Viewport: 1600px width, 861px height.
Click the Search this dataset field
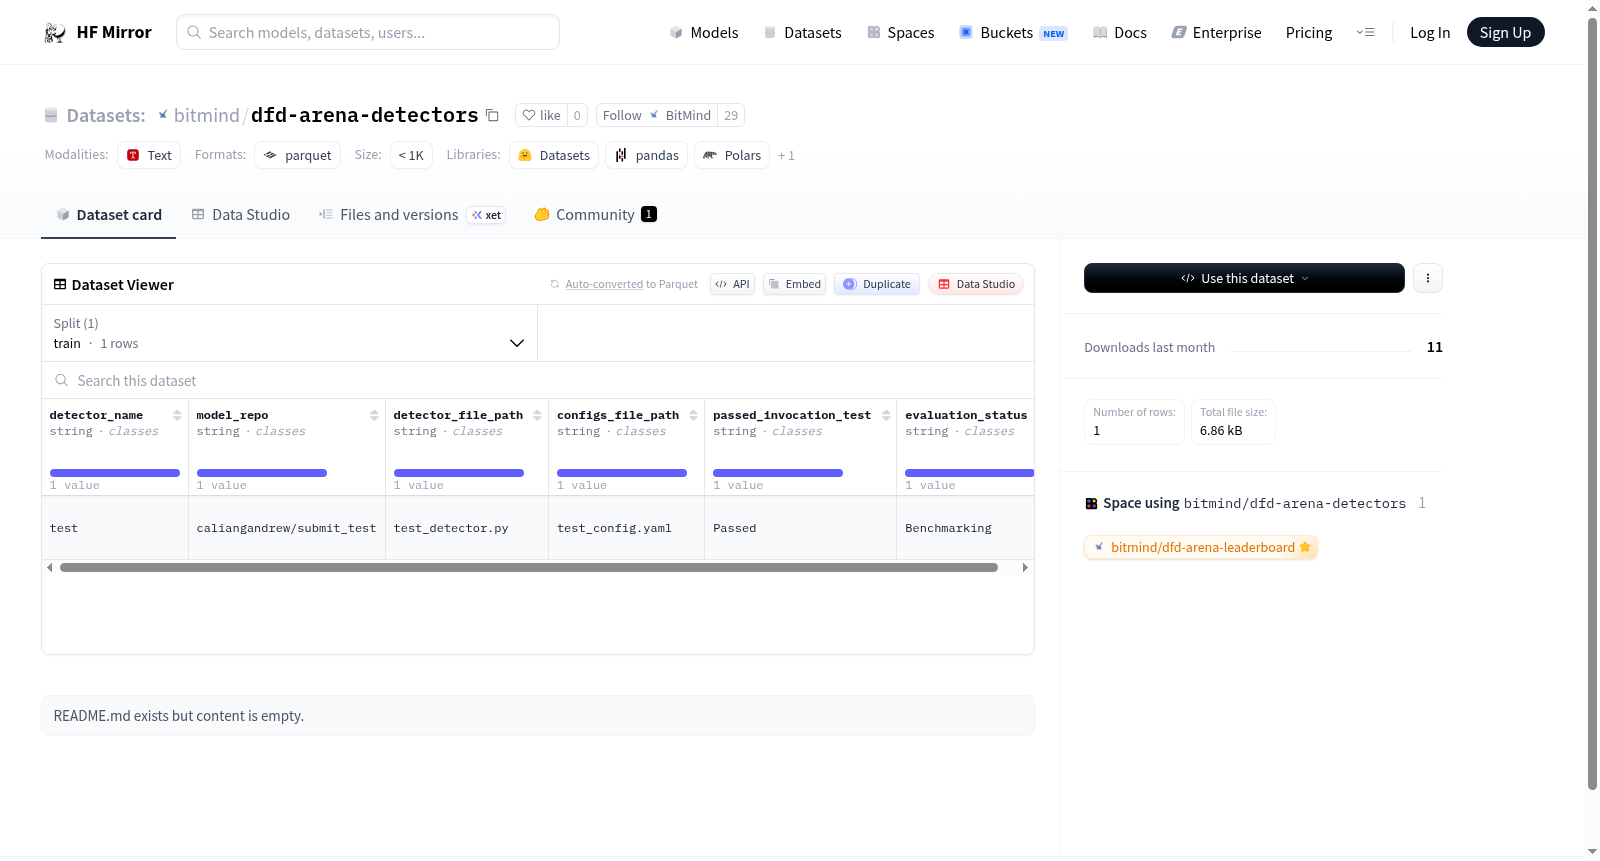pos(538,380)
